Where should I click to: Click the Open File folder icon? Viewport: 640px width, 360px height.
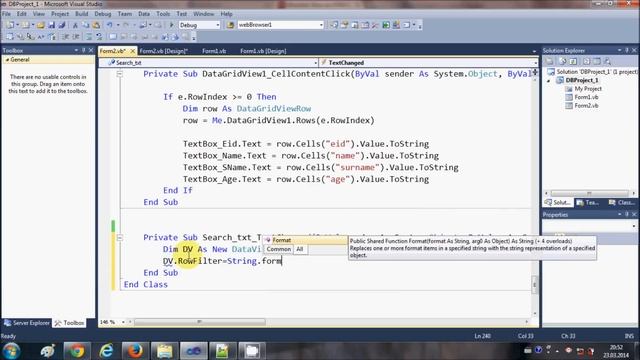(40, 25)
